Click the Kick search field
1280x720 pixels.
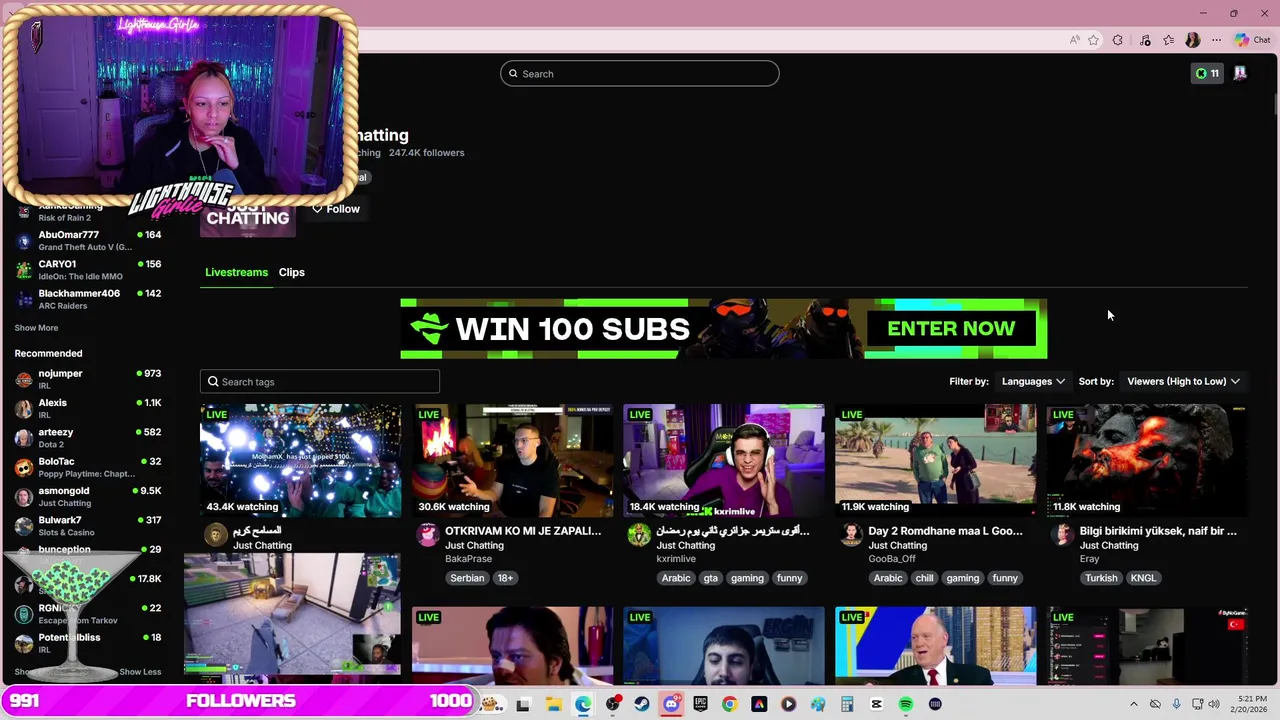tap(639, 73)
